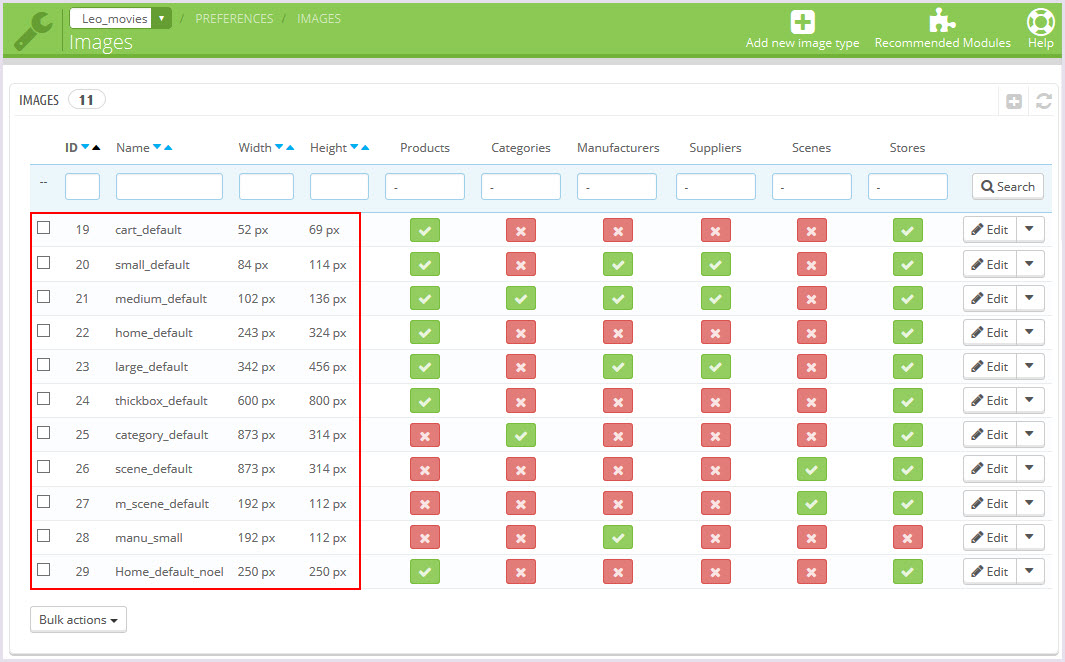The width and height of the screenshot is (1065, 662).
Task: Click the Height filter input field
Action: [x=339, y=186]
